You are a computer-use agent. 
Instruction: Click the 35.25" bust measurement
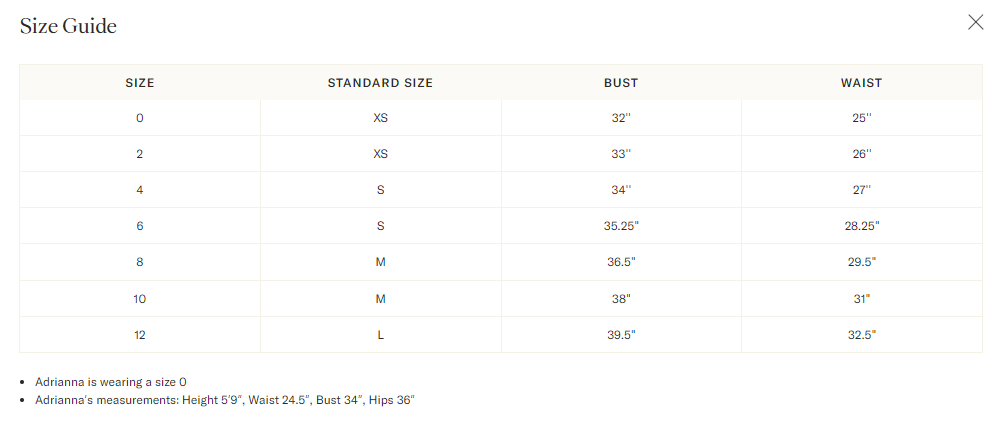coord(621,226)
